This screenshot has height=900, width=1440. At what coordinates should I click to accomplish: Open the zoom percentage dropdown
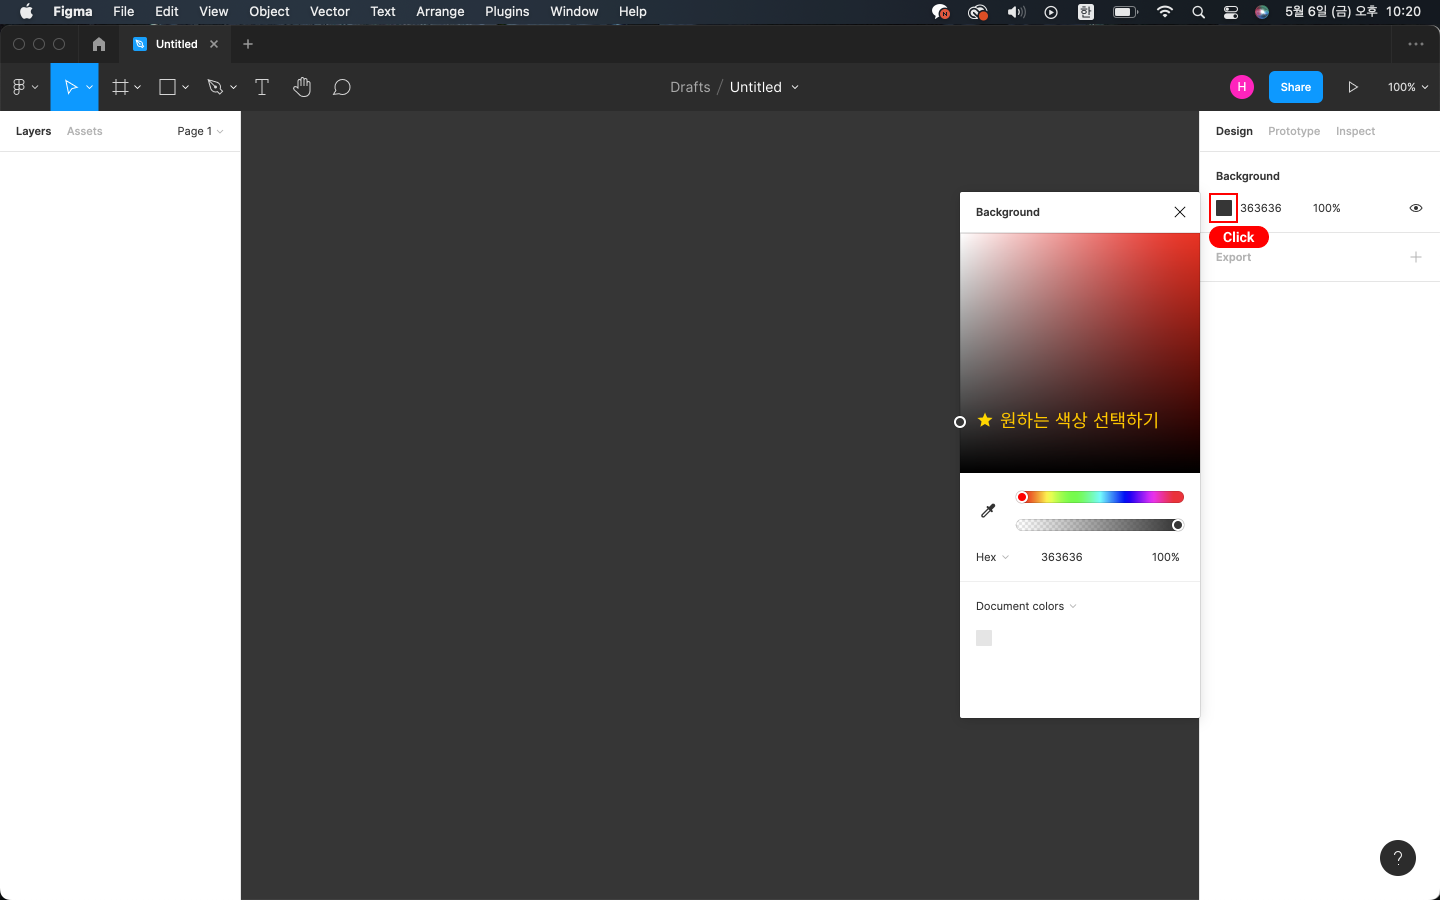click(x=1407, y=87)
